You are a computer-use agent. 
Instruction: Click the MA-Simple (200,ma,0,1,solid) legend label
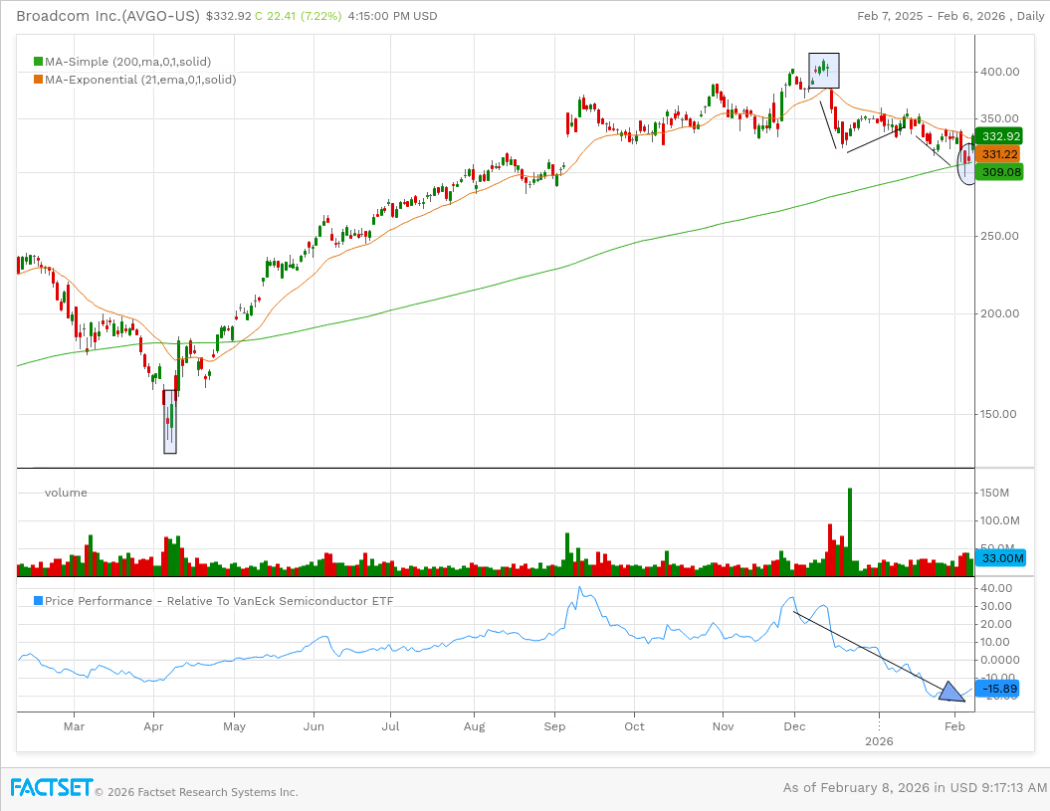pyautogui.click(x=128, y=62)
